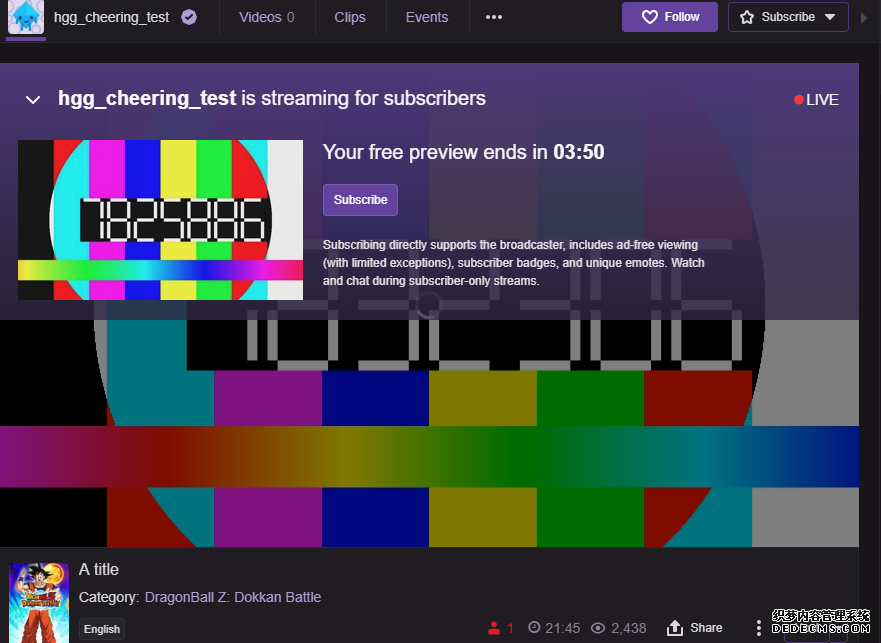Switch to the Videos tab
Screen dimensions: 881x643
(x=266, y=17)
